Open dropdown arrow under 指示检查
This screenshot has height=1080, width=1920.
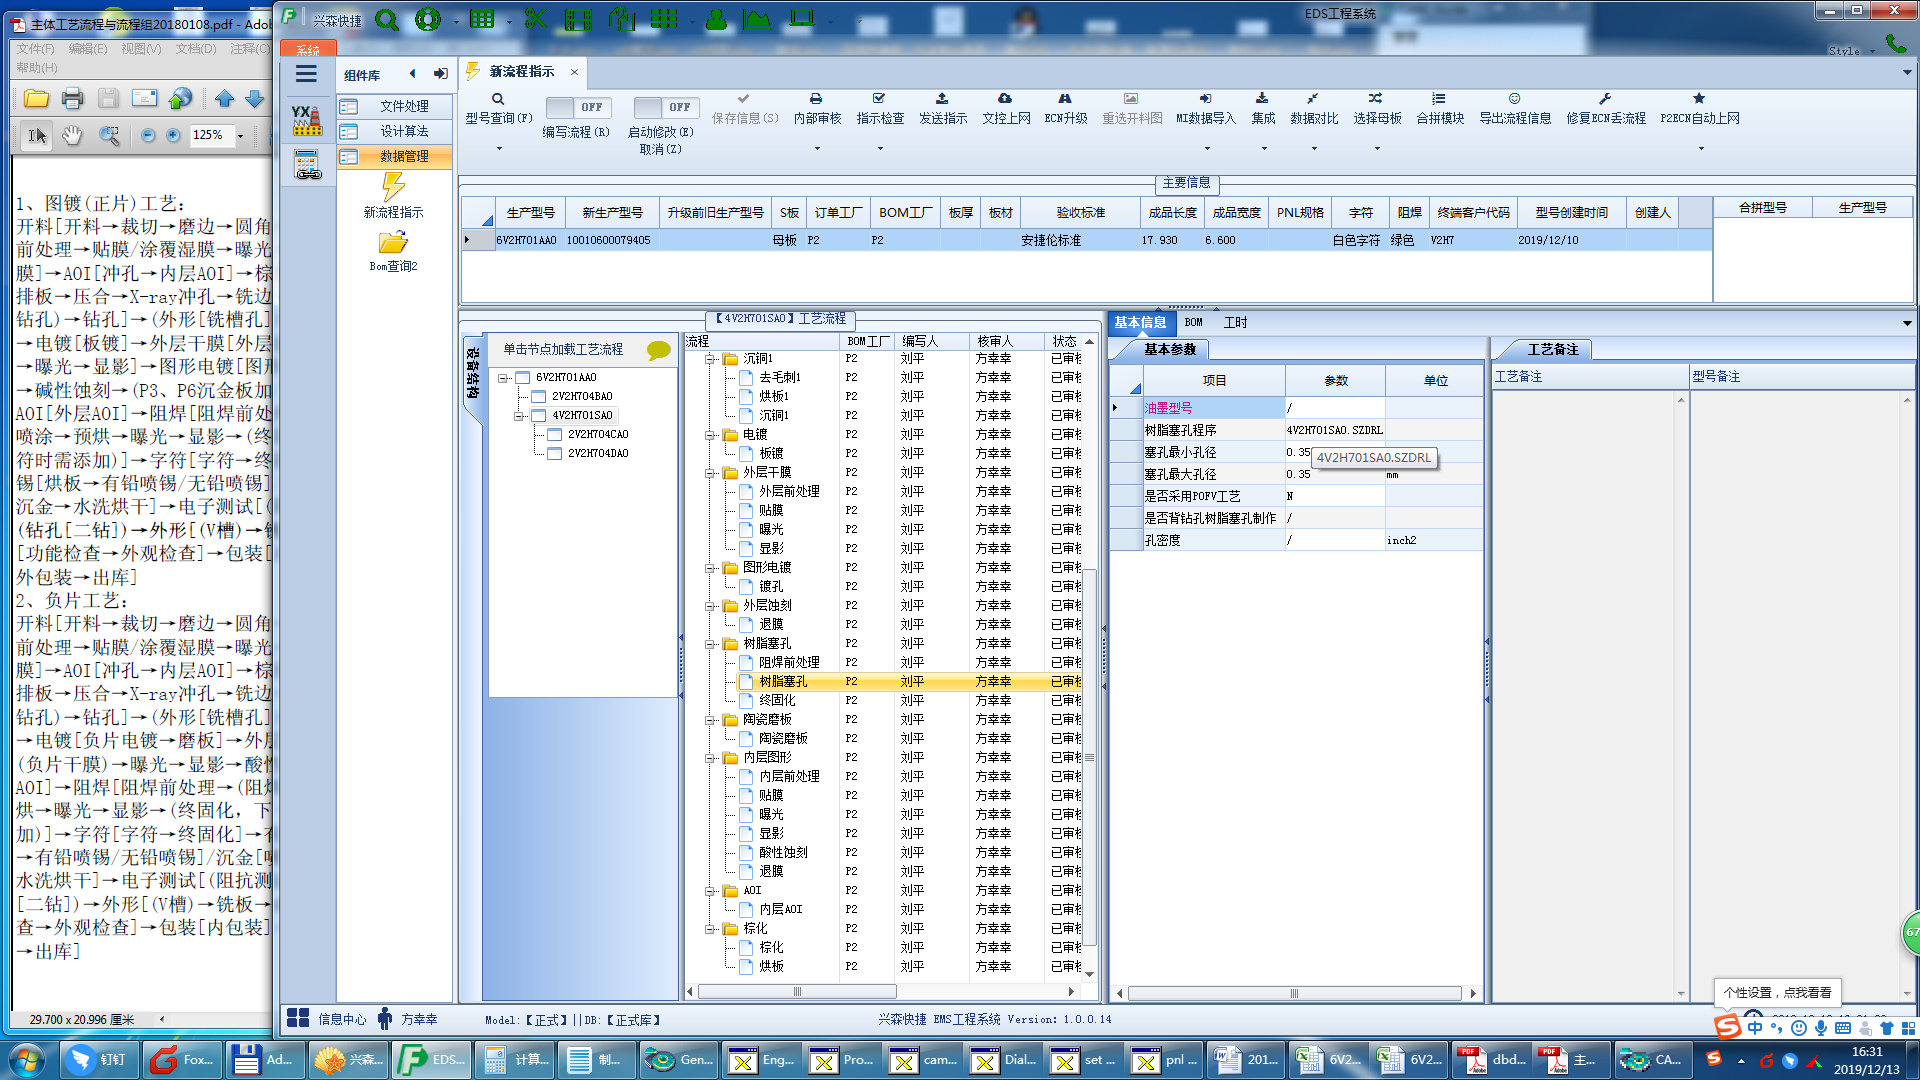880,149
